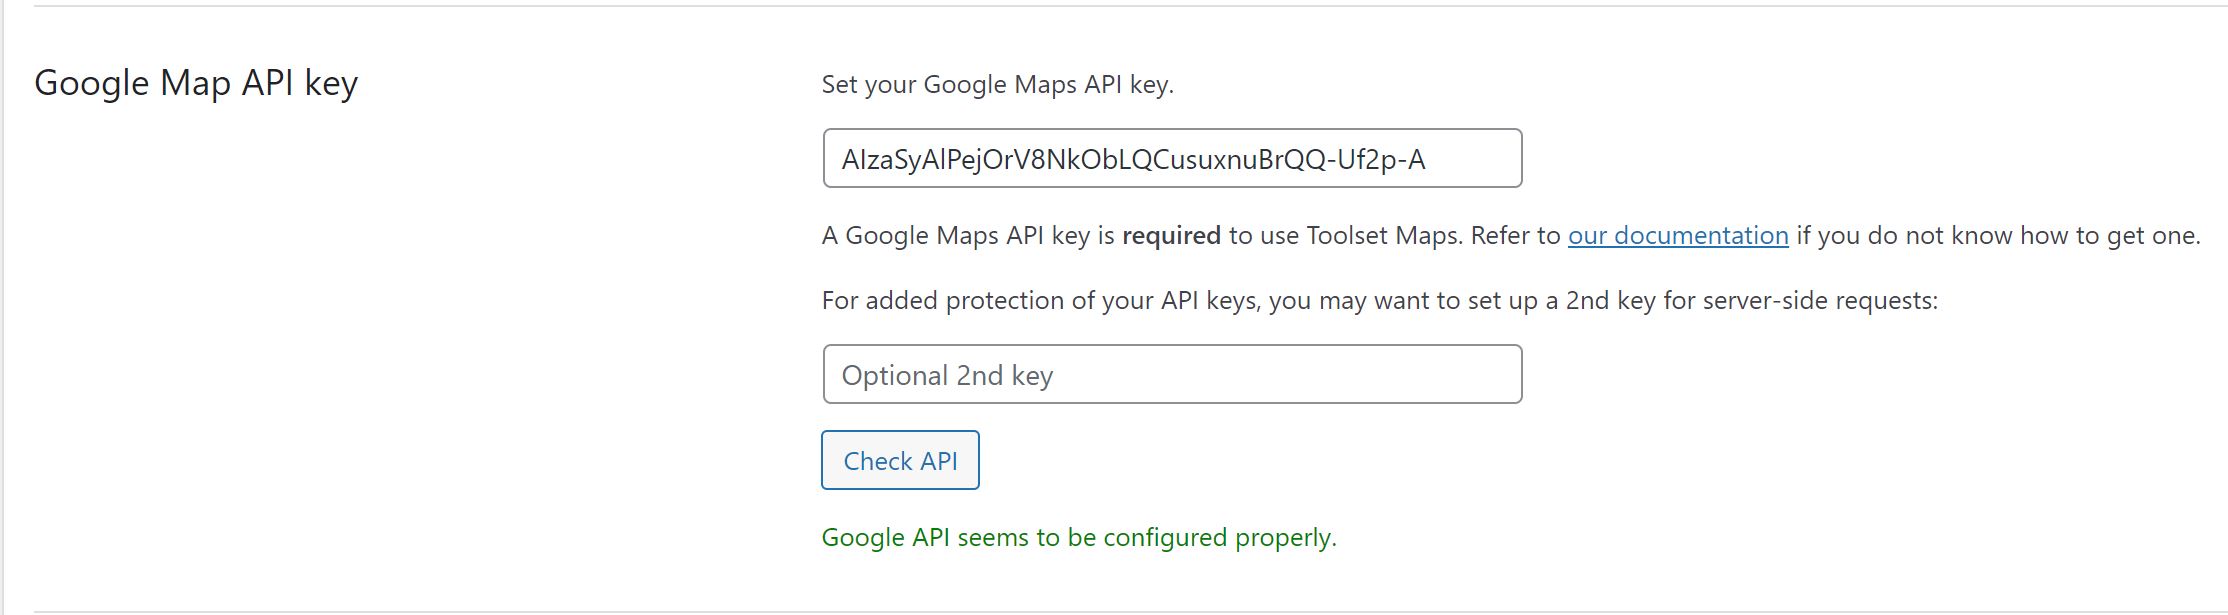Click the bold word 'required'
The height and width of the screenshot is (615, 2228).
1171,236
